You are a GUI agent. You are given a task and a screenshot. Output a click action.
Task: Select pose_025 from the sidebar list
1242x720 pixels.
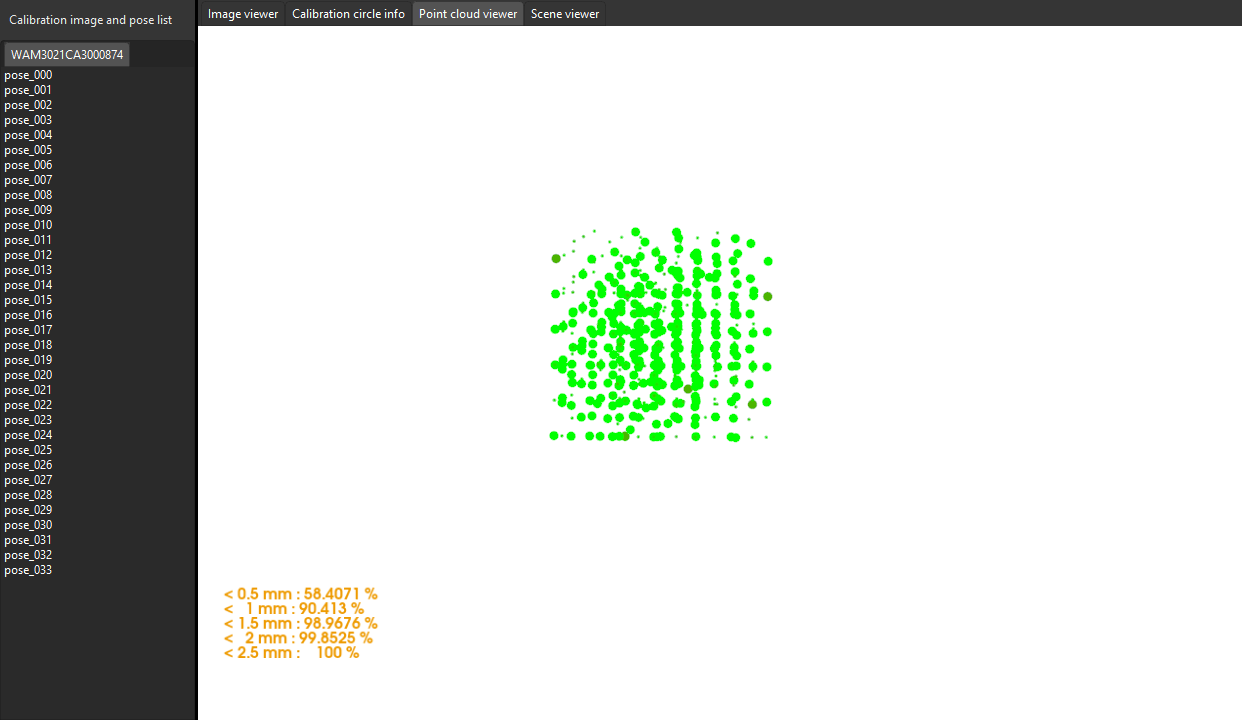click(x=28, y=449)
